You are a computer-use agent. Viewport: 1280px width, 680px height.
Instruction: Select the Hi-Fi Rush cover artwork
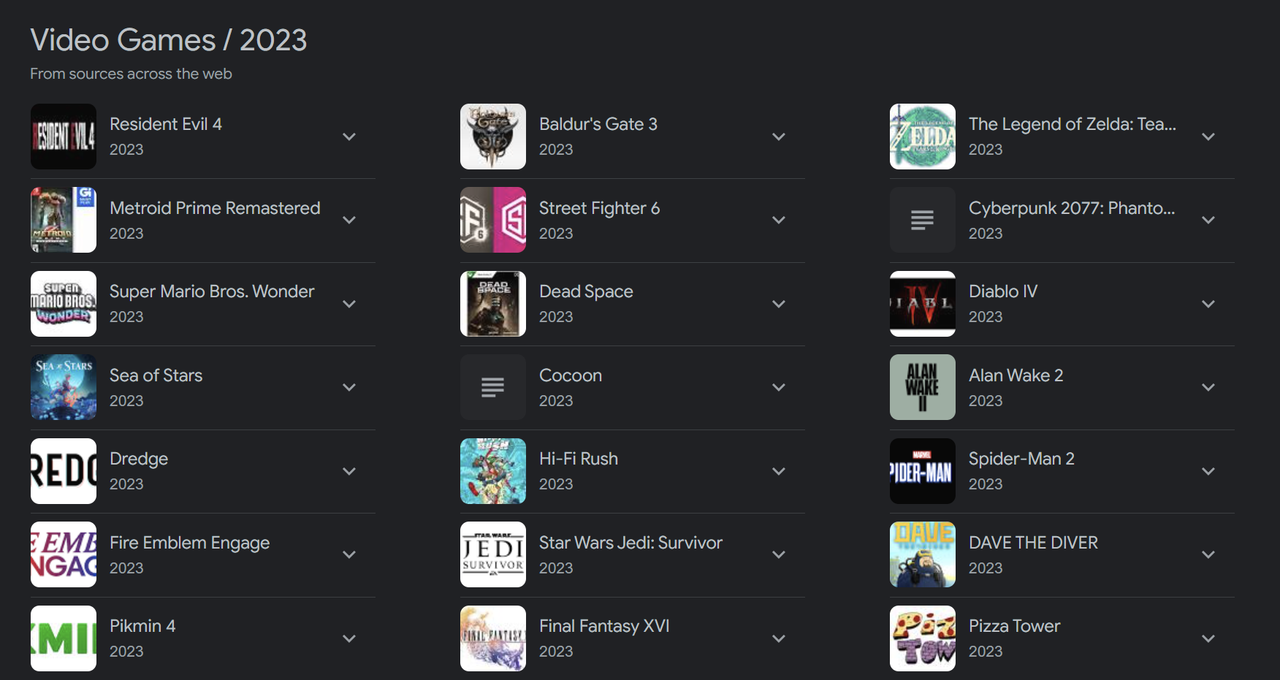click(493, 471)
